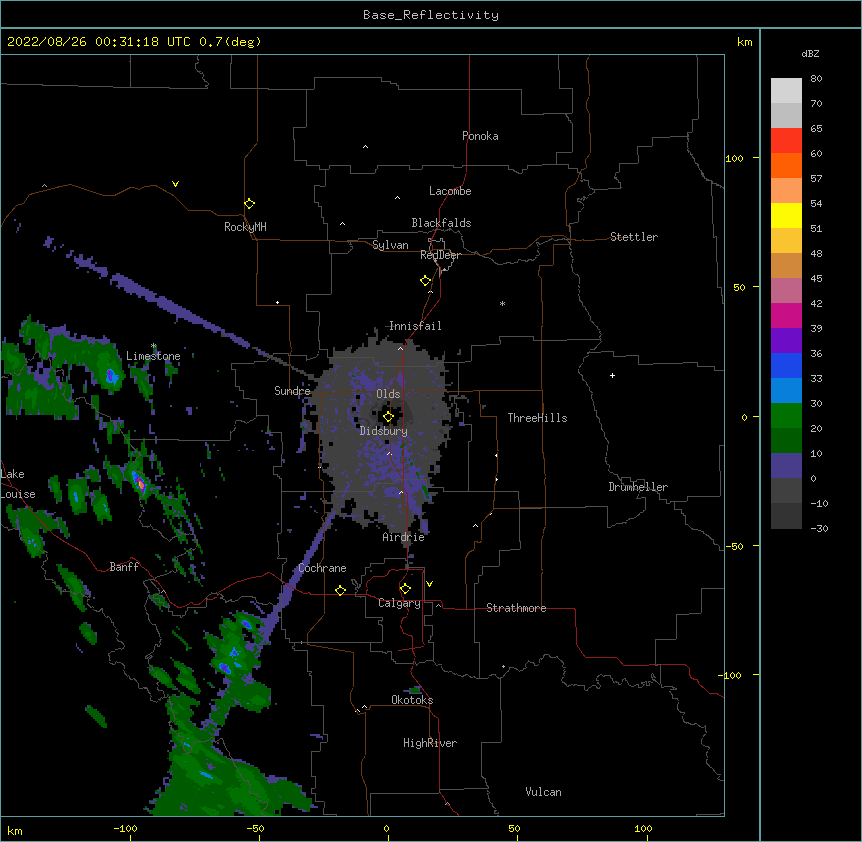
Task: Click the strong echo cell near Limestone
Action: click(112, 376)
